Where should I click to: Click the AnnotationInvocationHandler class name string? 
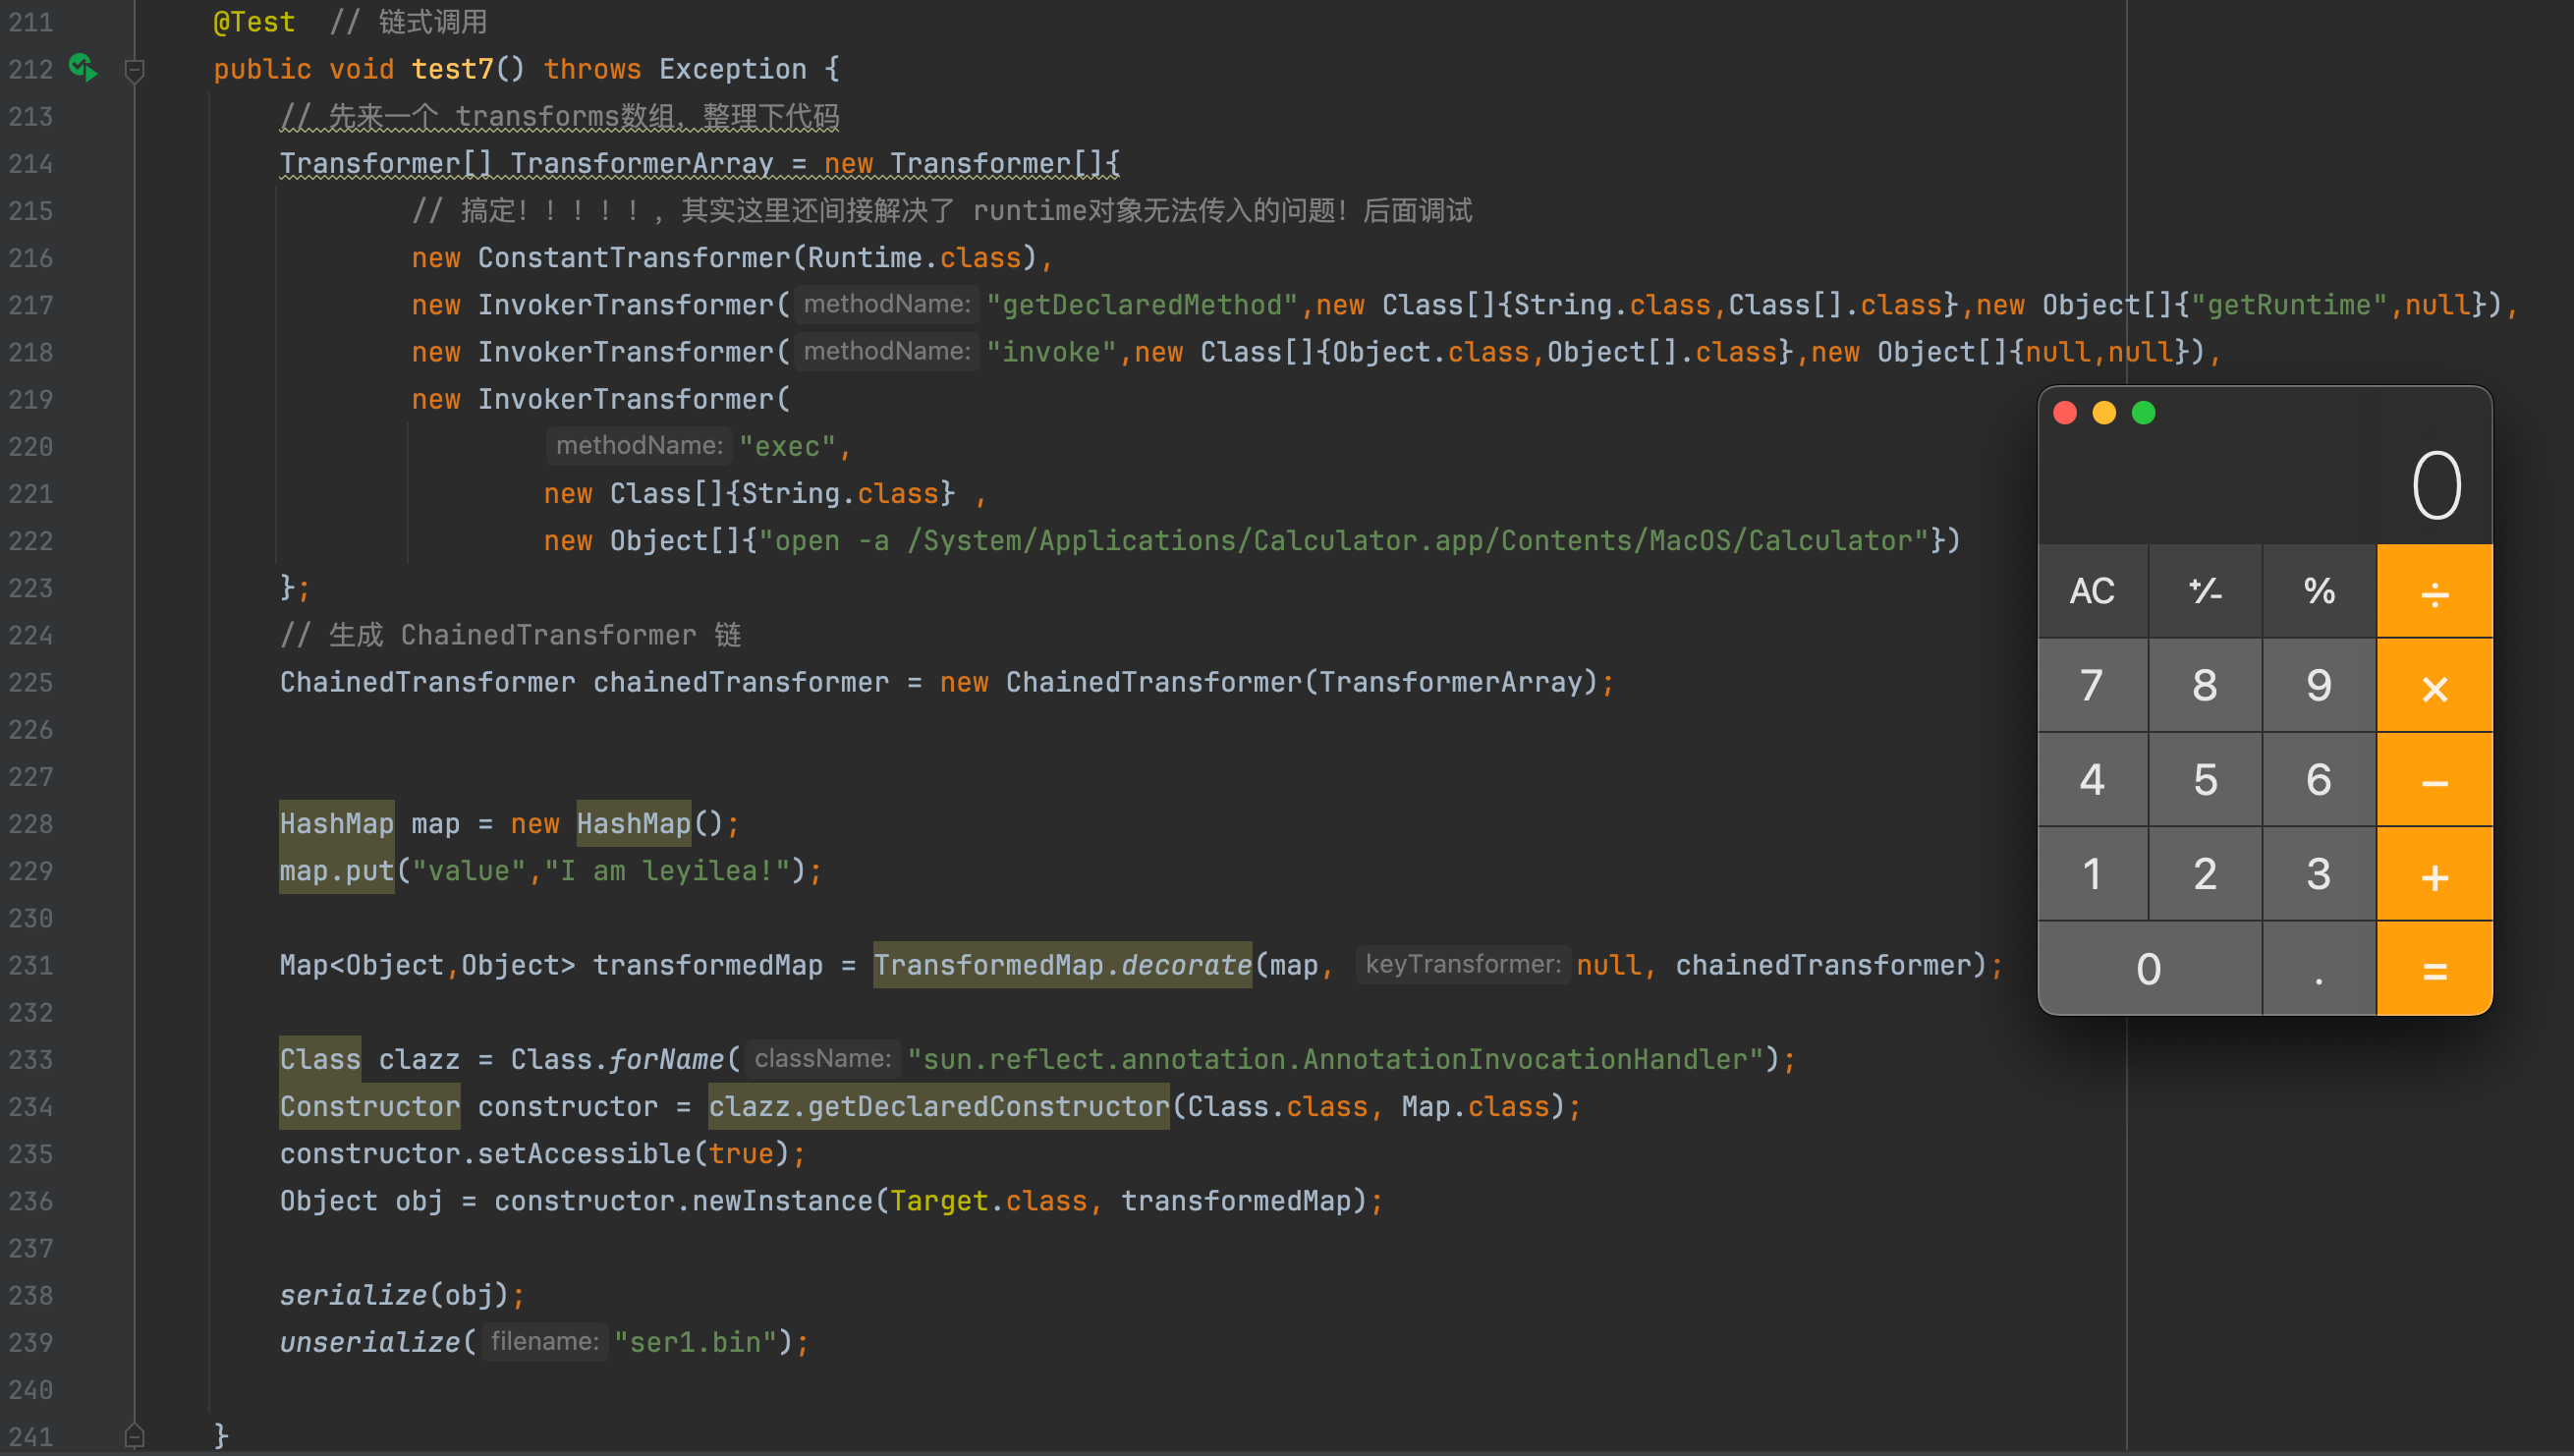1334,1059
